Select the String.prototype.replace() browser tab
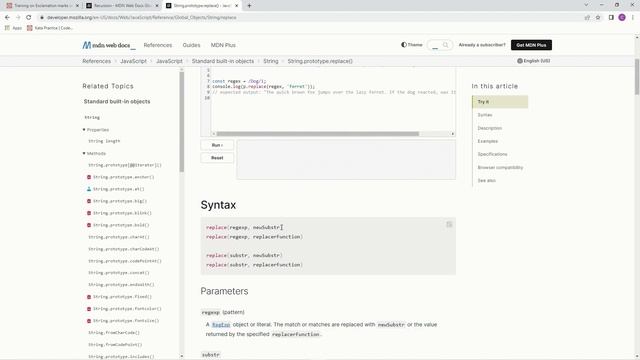 point(202,6)
